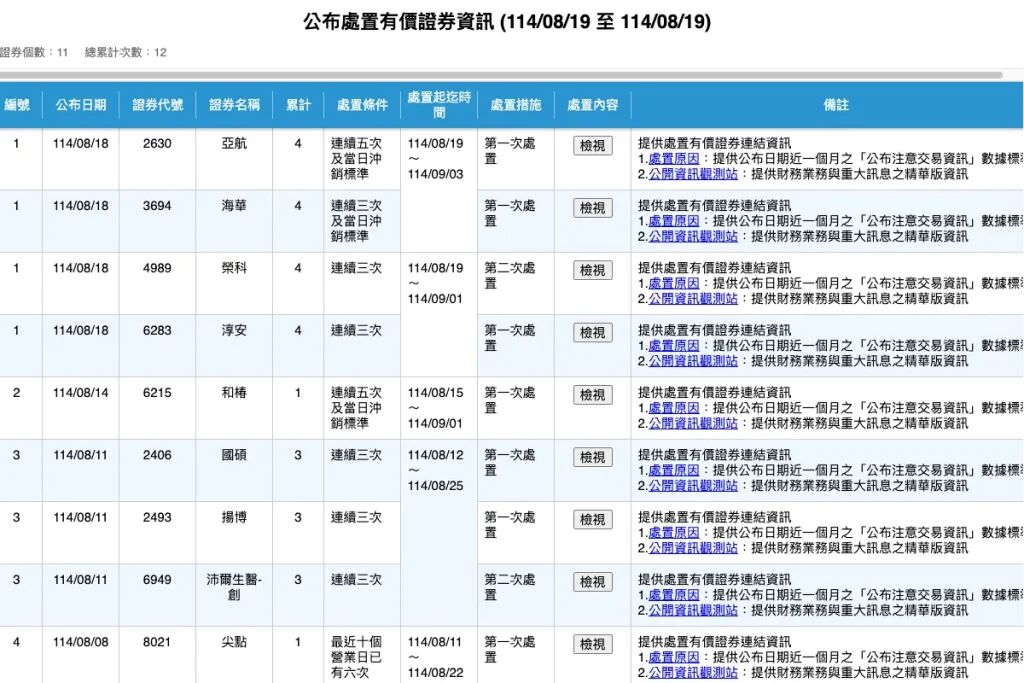Click the 累計 column header

[298, 104]
